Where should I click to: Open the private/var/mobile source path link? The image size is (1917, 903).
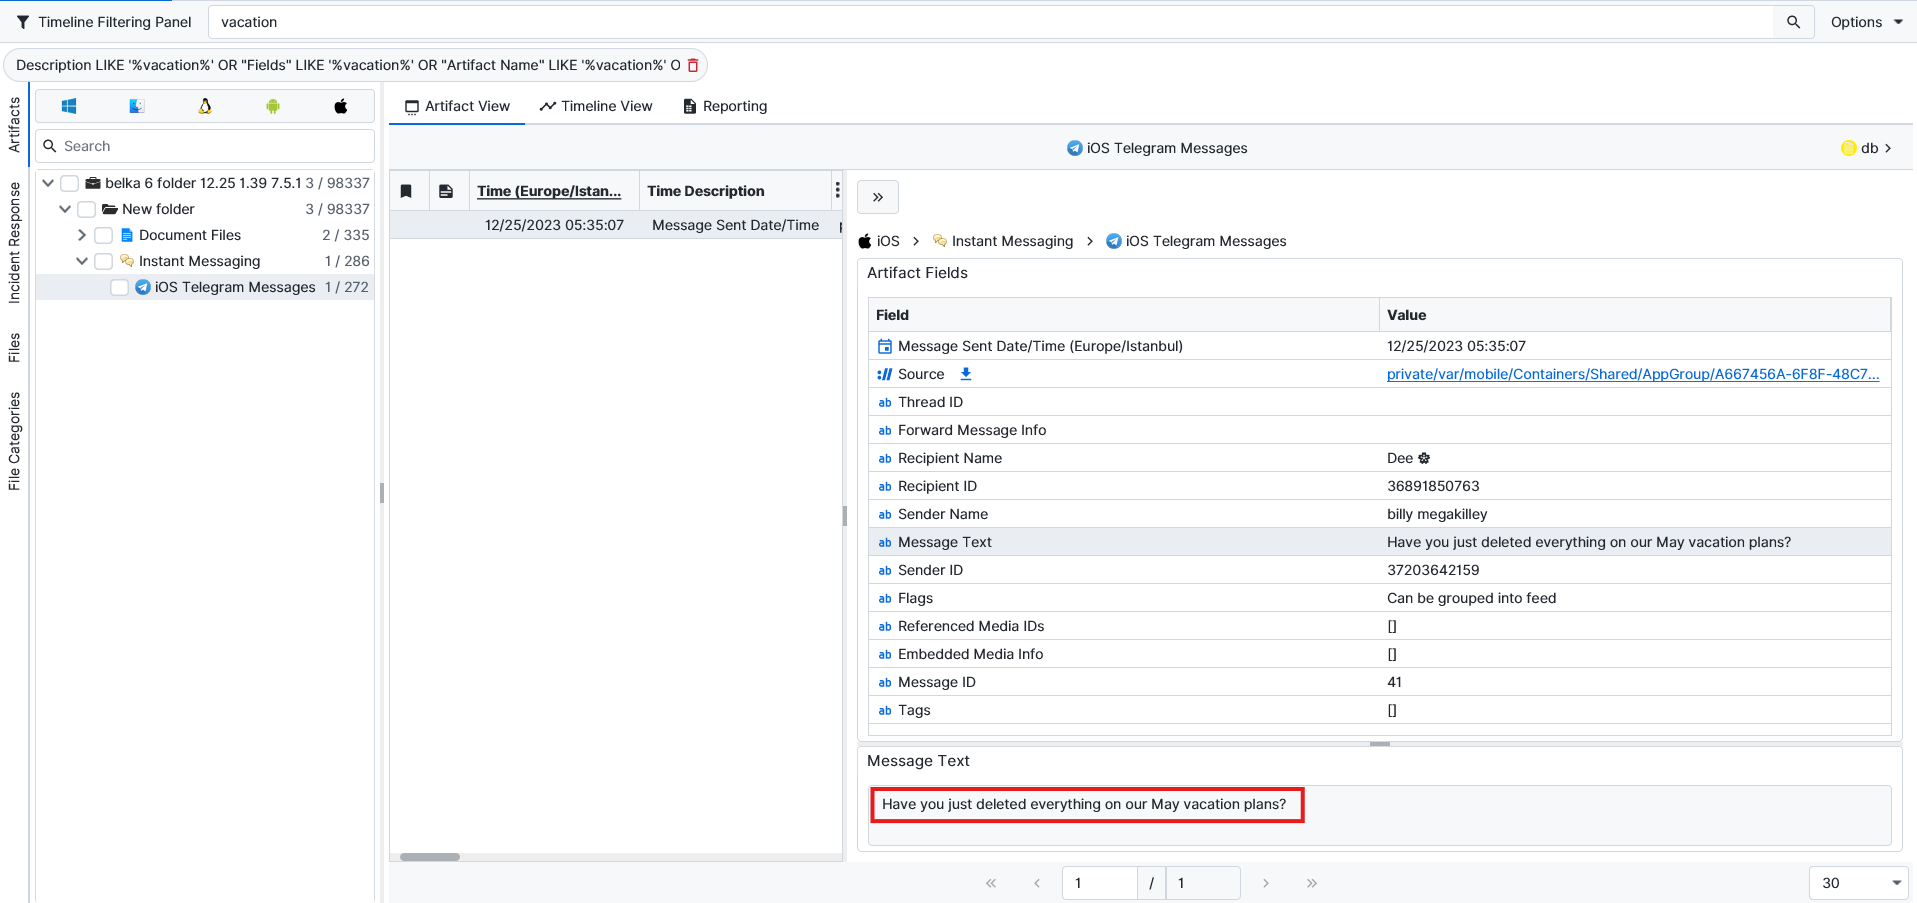1632,374
